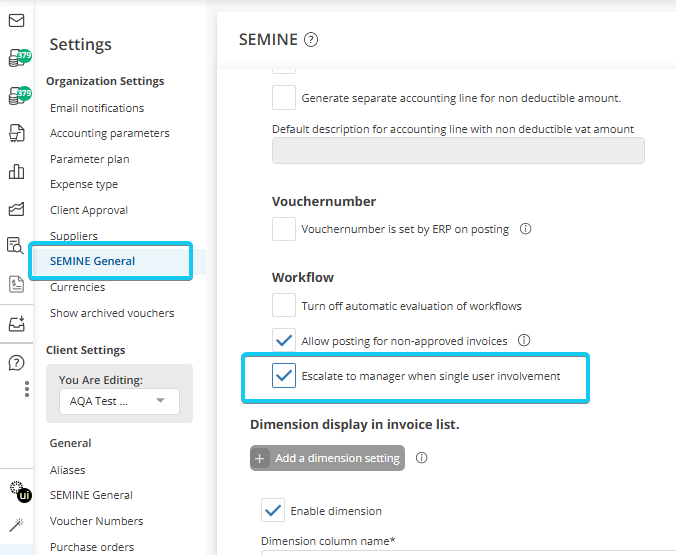Open Show archived vouchers link

(x=112, y=313)
